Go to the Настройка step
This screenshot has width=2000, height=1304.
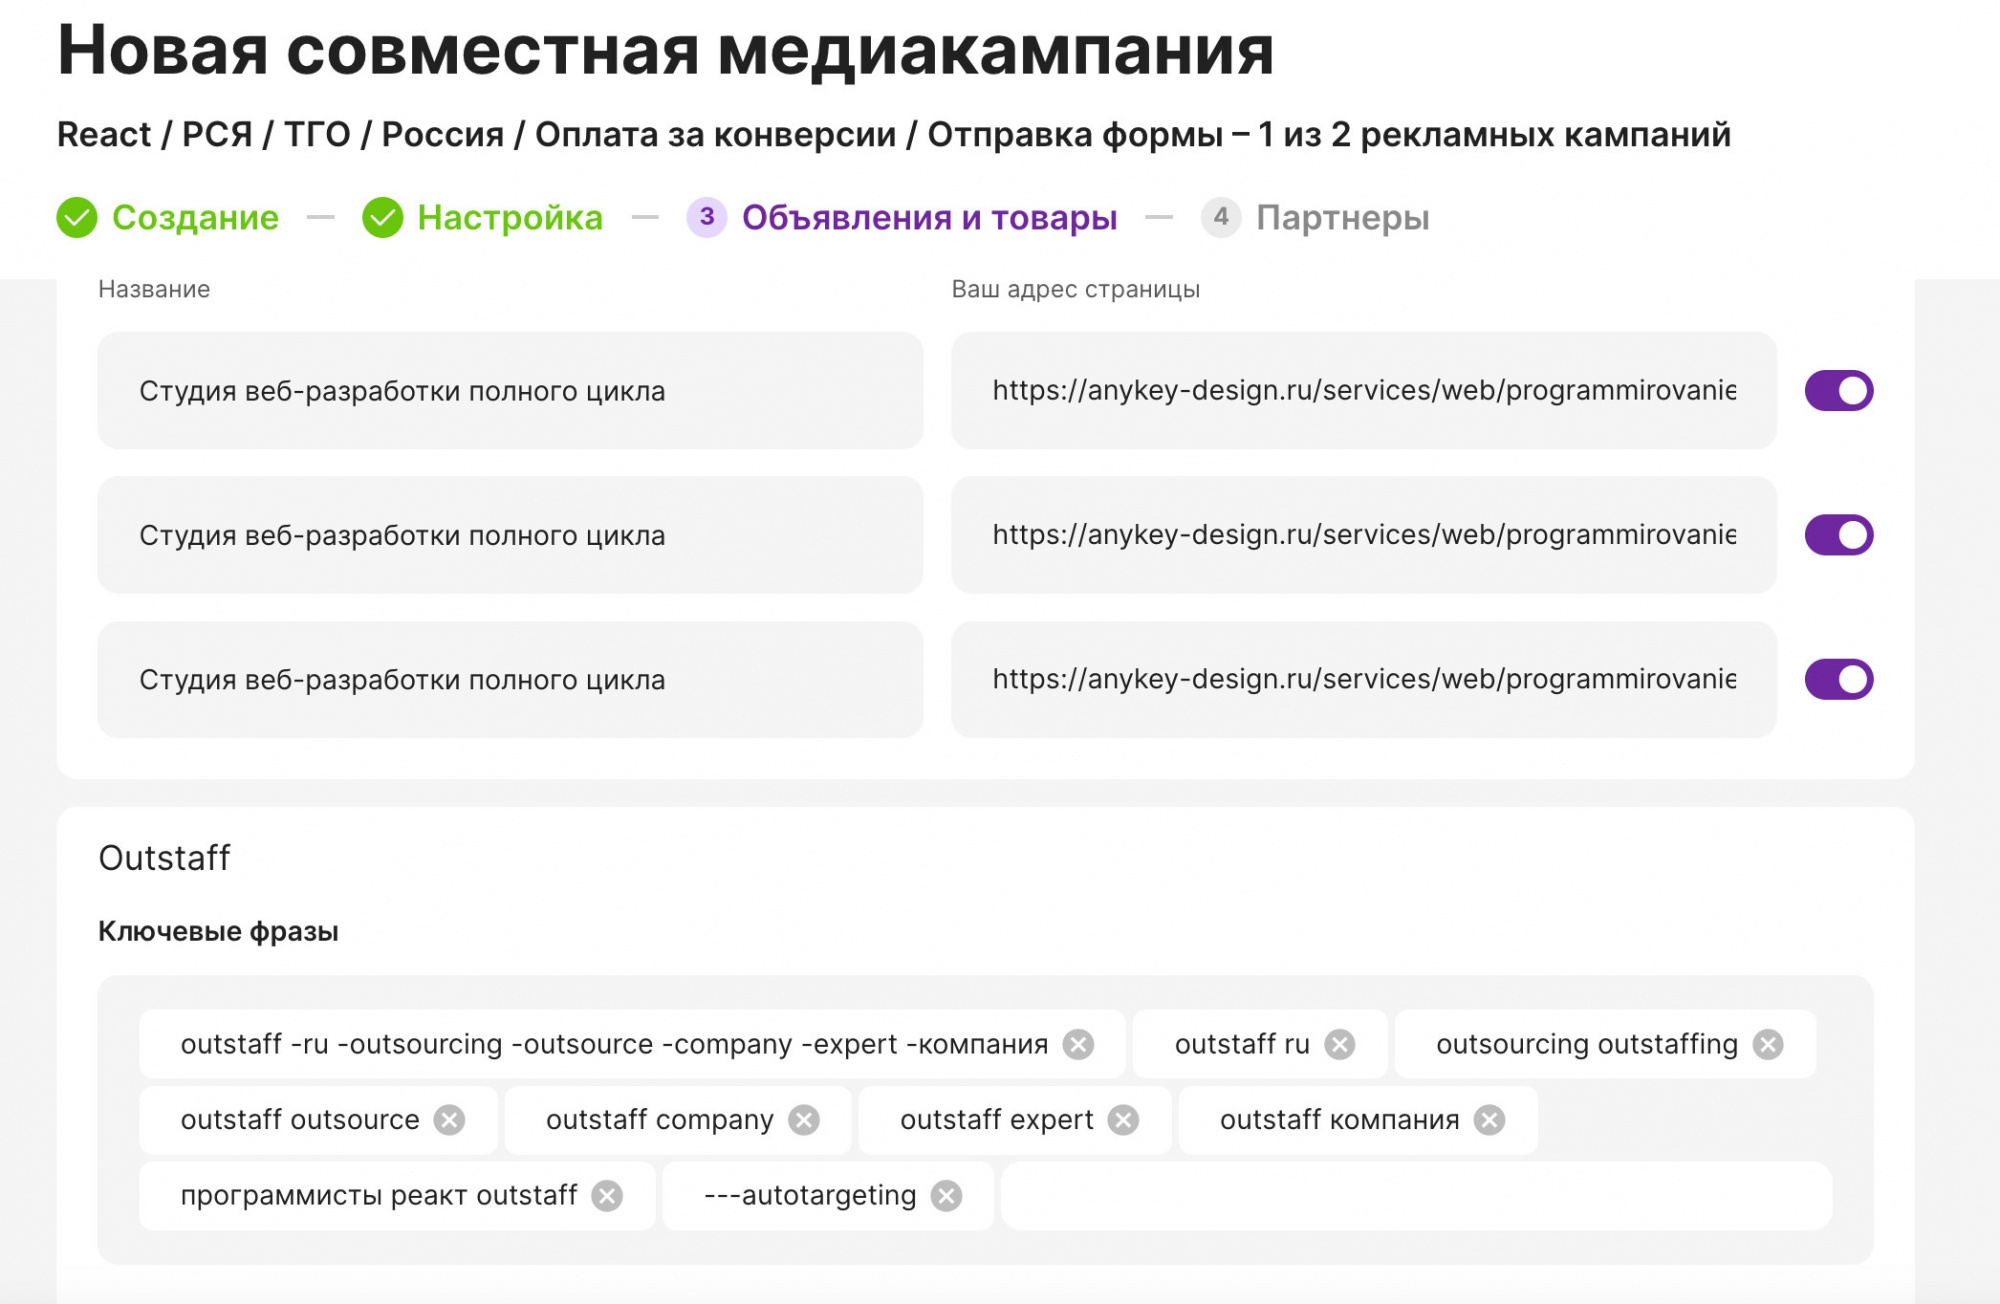tap(510, 217)
